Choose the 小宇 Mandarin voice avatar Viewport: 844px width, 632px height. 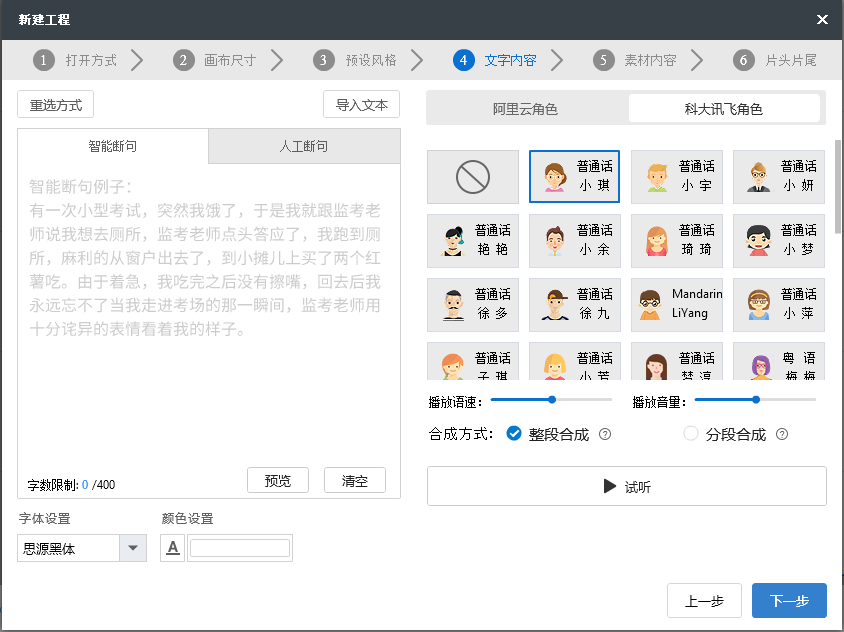[677, 177]
